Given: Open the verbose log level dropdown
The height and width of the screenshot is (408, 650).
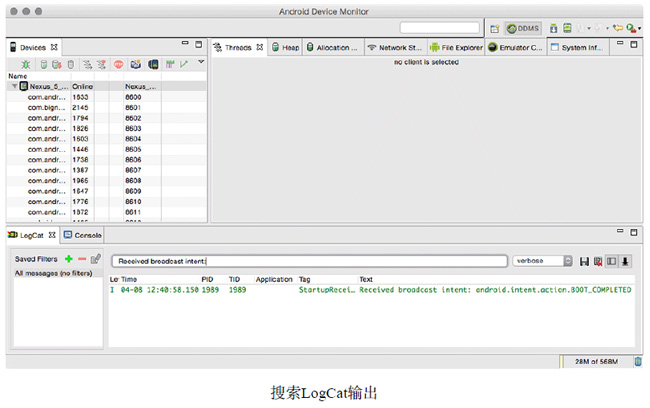Looking at the screenshot, I should pos(542,261).
